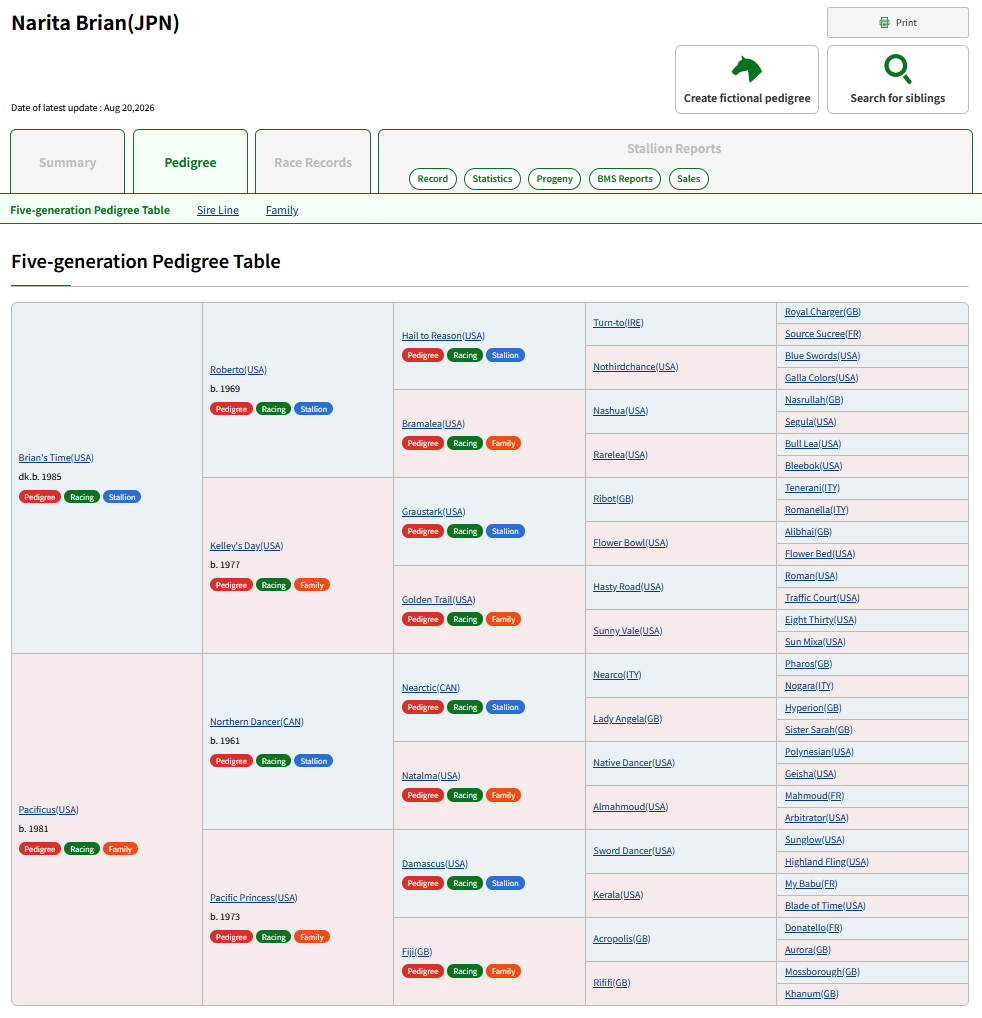Viewport: 982px width, 1018px height.
Task: Open Nothirdchance(USA) link
Action: 635,367
